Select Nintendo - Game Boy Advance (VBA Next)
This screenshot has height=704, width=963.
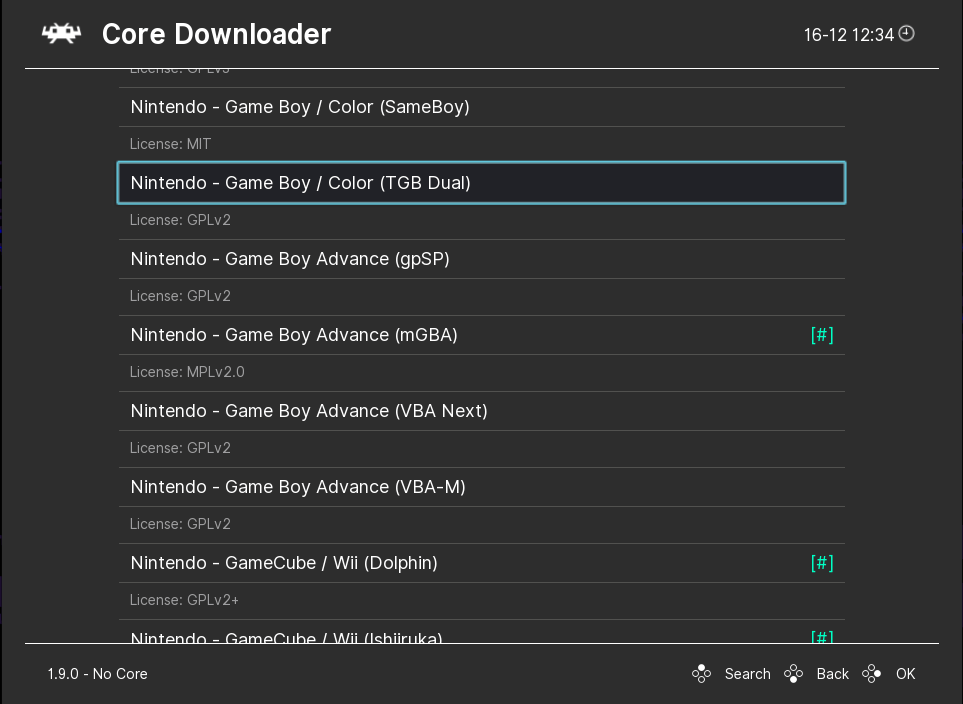482,411
